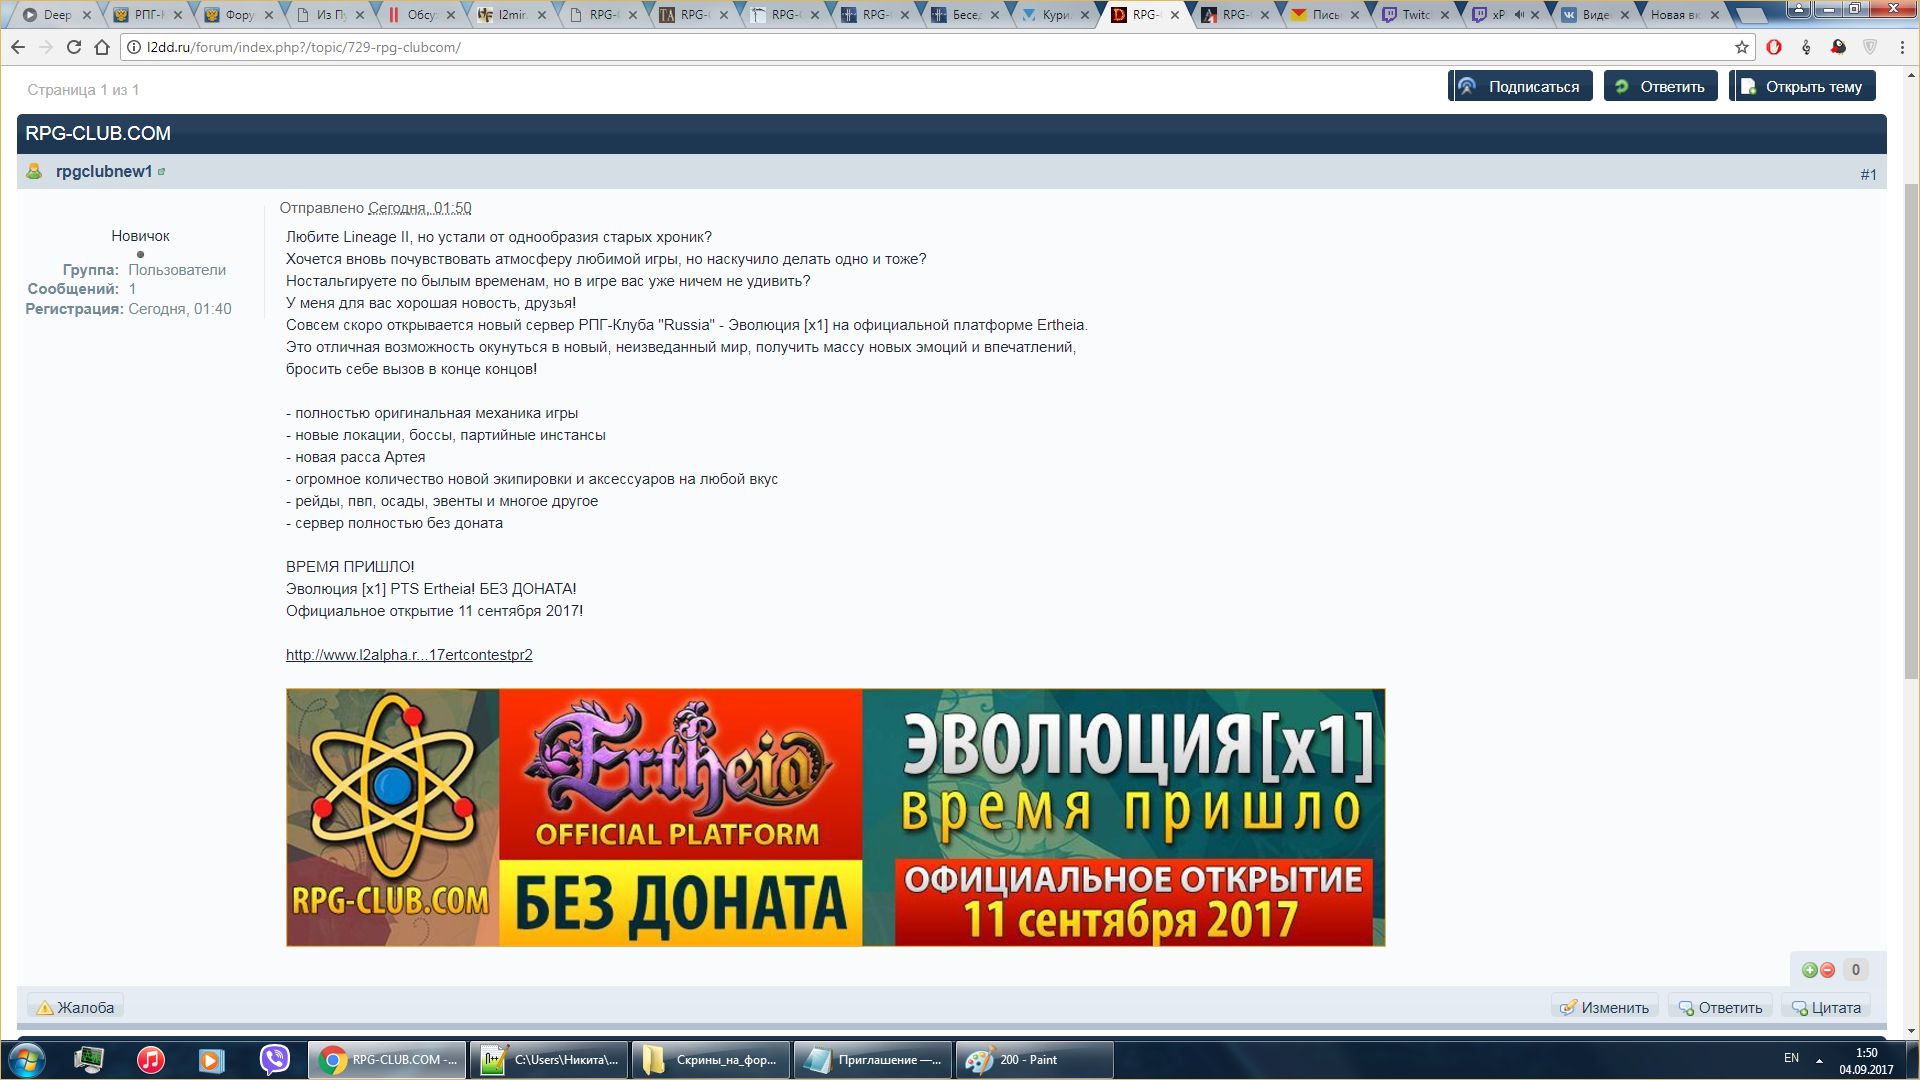The image size is (1920, 1080).
Task: Click the 'Пользователи' group name
Action: [x=177, y=270]
